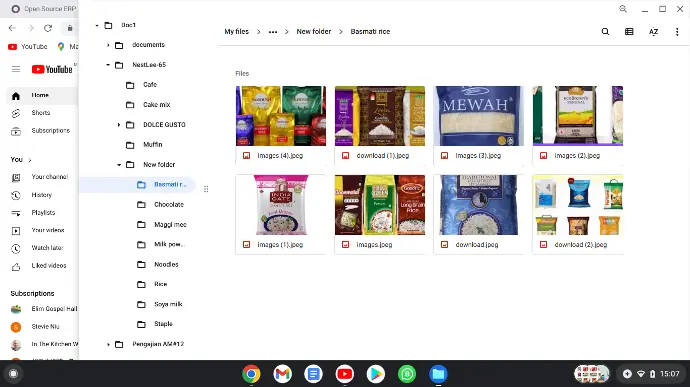Switch to list view in Files app
This screenshot has width=690, height=387.
[x=629, y=32]
